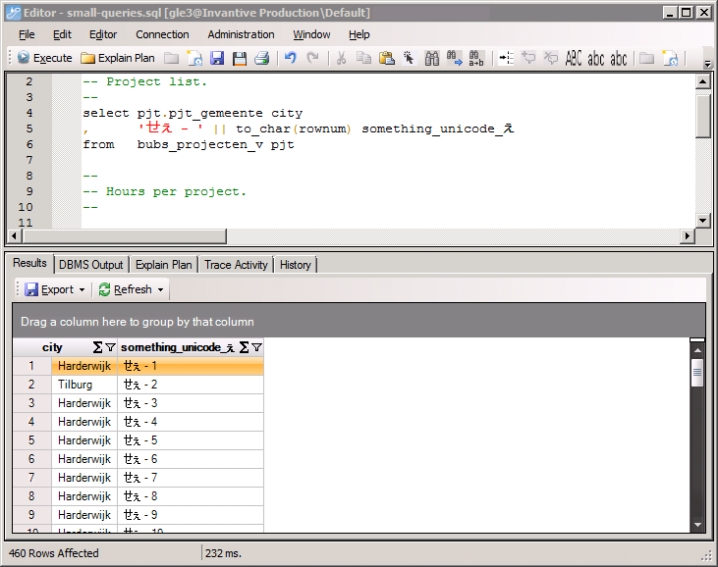Open filter for the city column
The width and height of the screenshot is (718, 567).
tap(110, 347)
